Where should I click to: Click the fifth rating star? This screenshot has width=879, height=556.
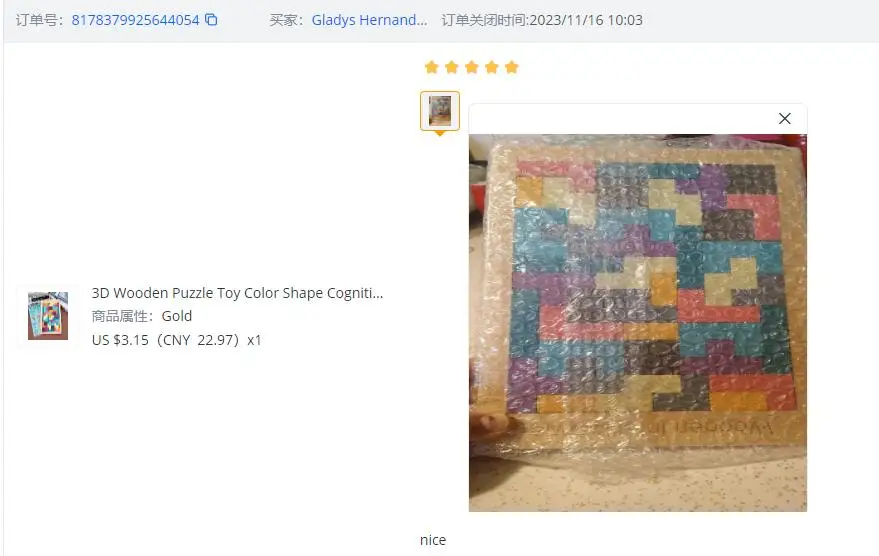(512, 67)
